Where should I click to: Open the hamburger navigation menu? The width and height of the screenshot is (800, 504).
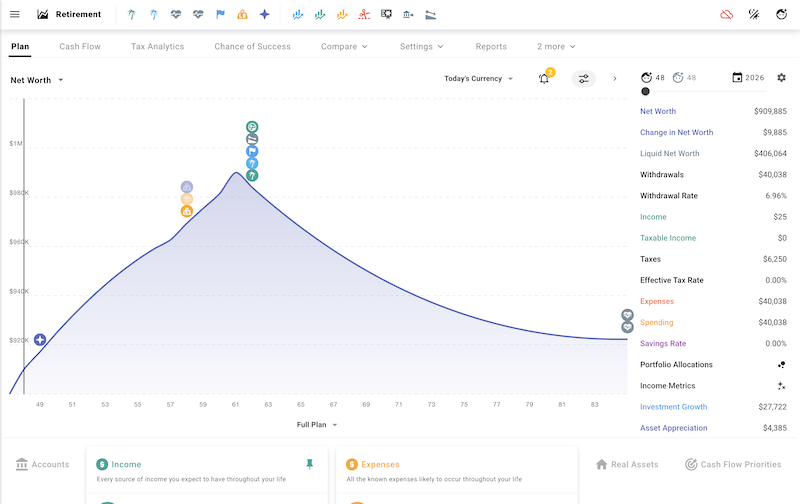point(14,15)
